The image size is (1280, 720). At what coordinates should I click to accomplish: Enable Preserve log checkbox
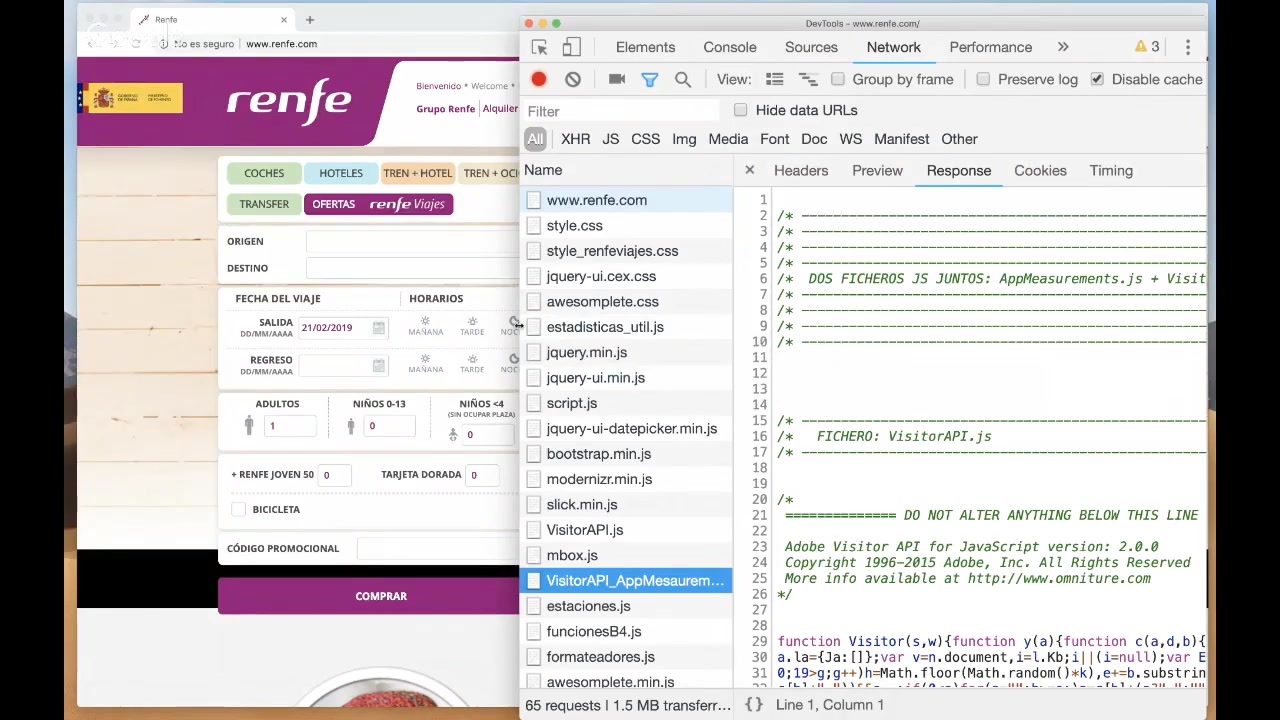pos(983,79)
